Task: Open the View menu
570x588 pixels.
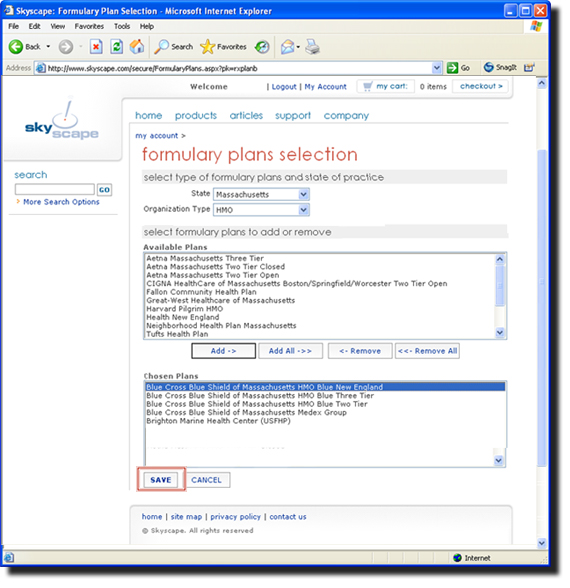Action: coord(58,26)
